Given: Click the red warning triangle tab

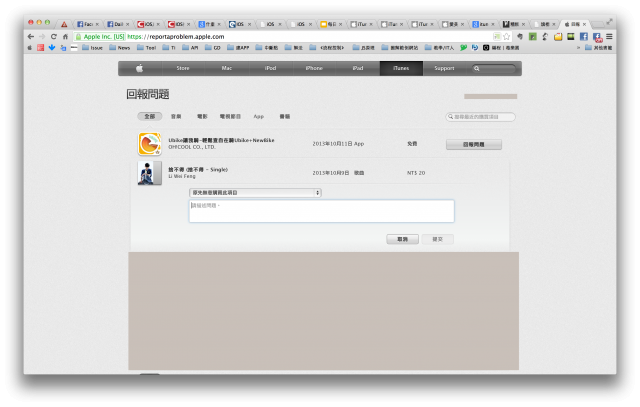Looking at the screenshot, I should (64, 24).
